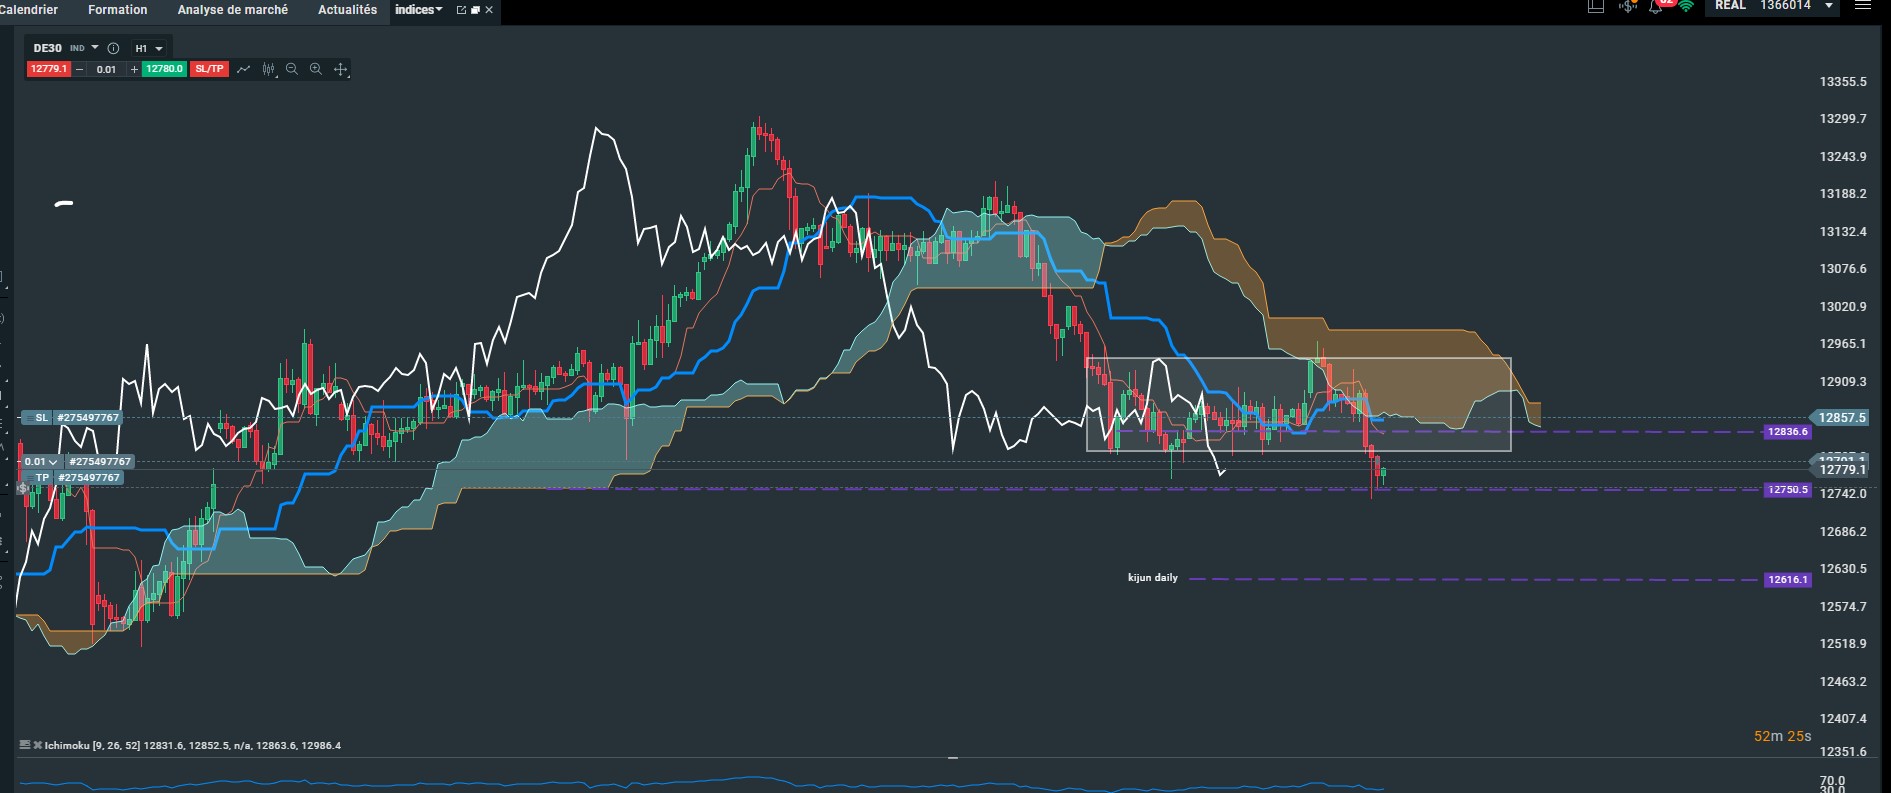1891x793 pixels.
Task: Switch to the Actualités tab
Action: point(347,10)
